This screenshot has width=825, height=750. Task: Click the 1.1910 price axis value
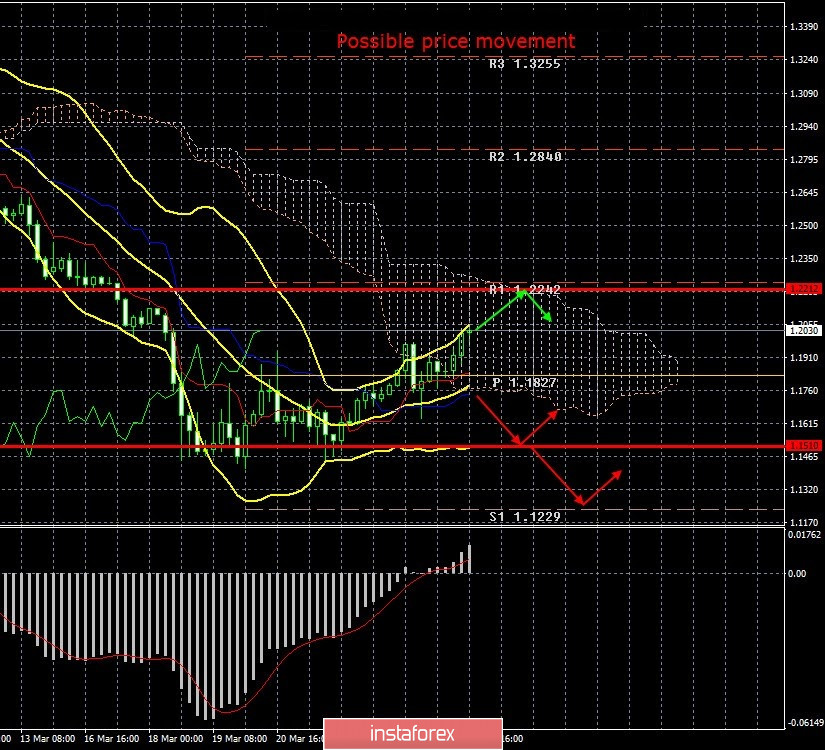coord(804,358)
